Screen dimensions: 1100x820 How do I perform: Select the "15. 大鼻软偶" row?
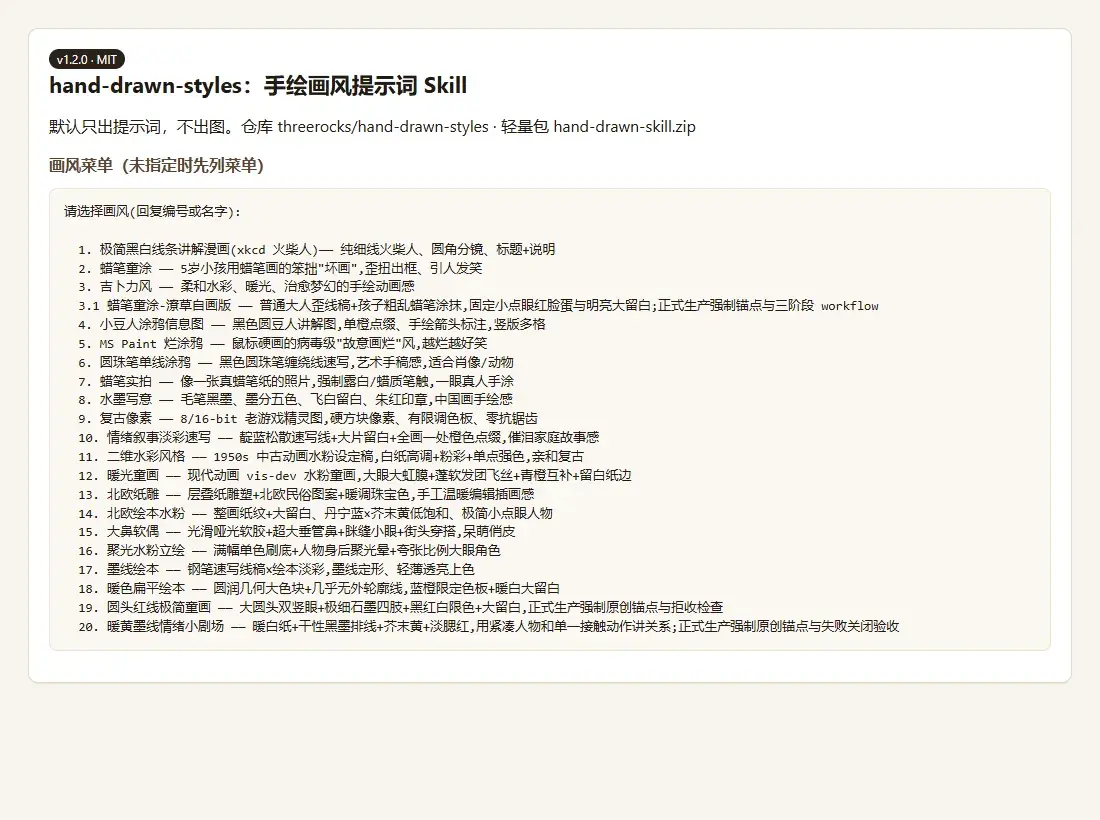coord(297,532)
